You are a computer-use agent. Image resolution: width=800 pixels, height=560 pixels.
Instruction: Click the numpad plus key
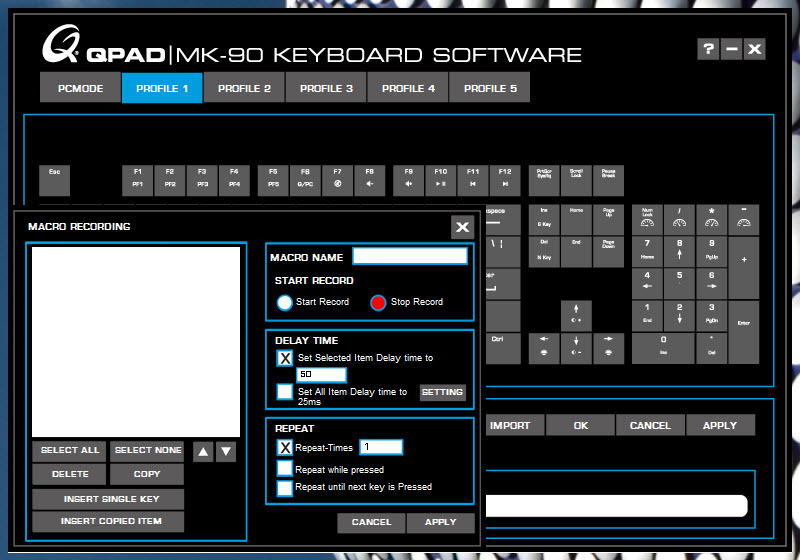(744, 268)
